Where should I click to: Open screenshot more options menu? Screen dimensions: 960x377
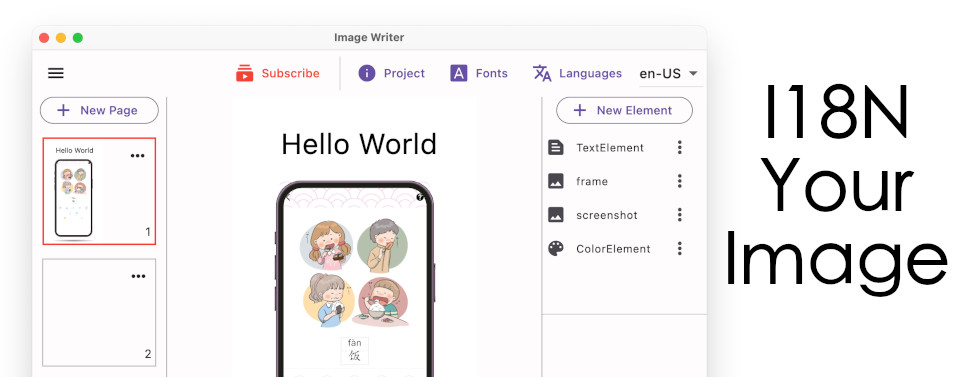pos(679,215)
